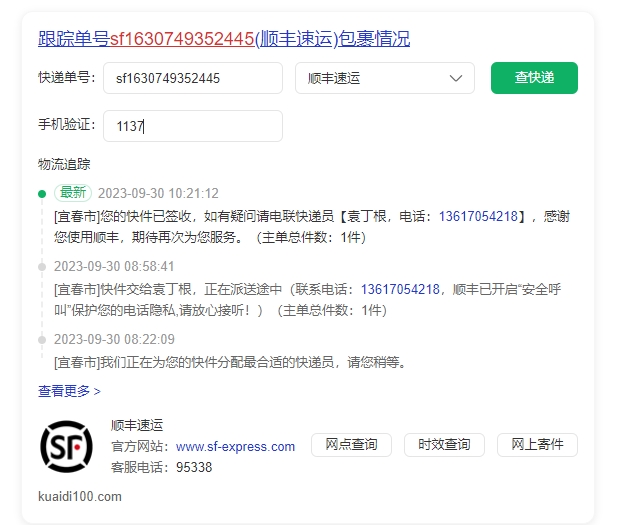Open the 顺丰速运 courier dropdown
Screen dimensions: 627x525
(x=385, y=78)
